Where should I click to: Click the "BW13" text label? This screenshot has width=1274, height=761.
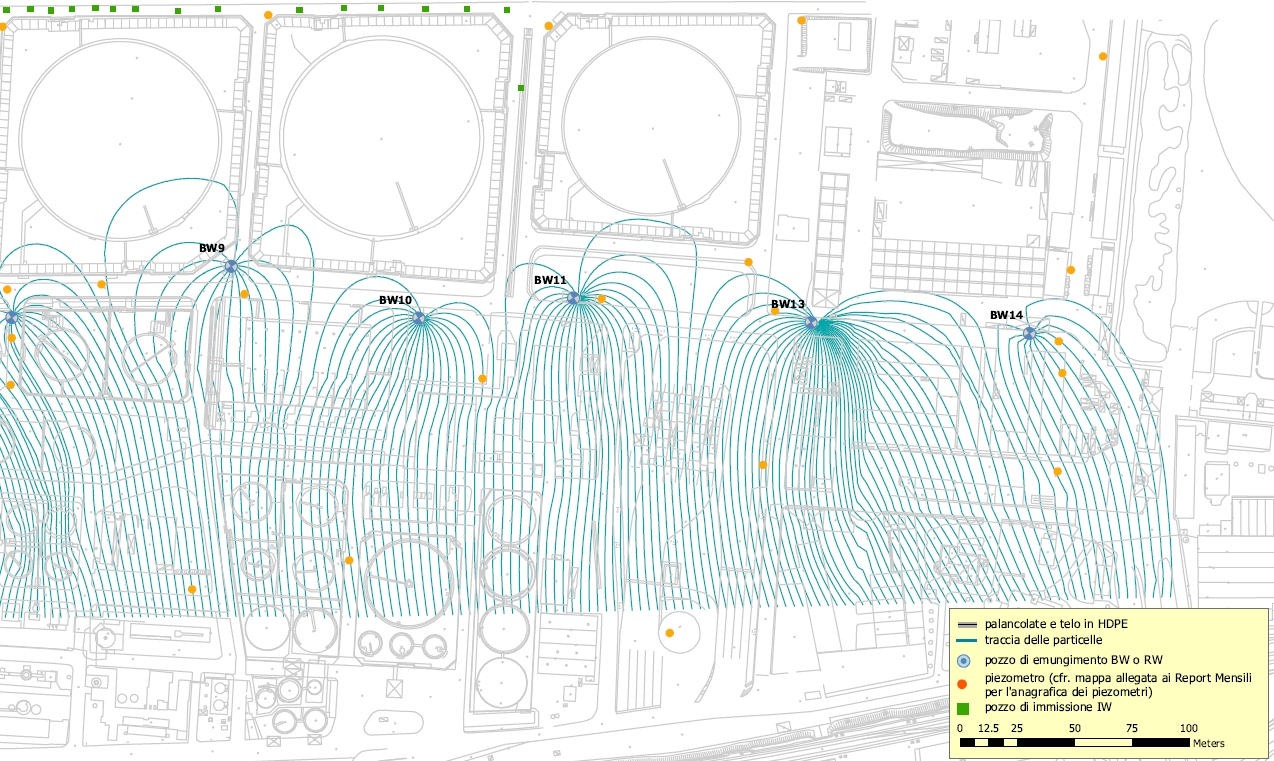(787, 304)
